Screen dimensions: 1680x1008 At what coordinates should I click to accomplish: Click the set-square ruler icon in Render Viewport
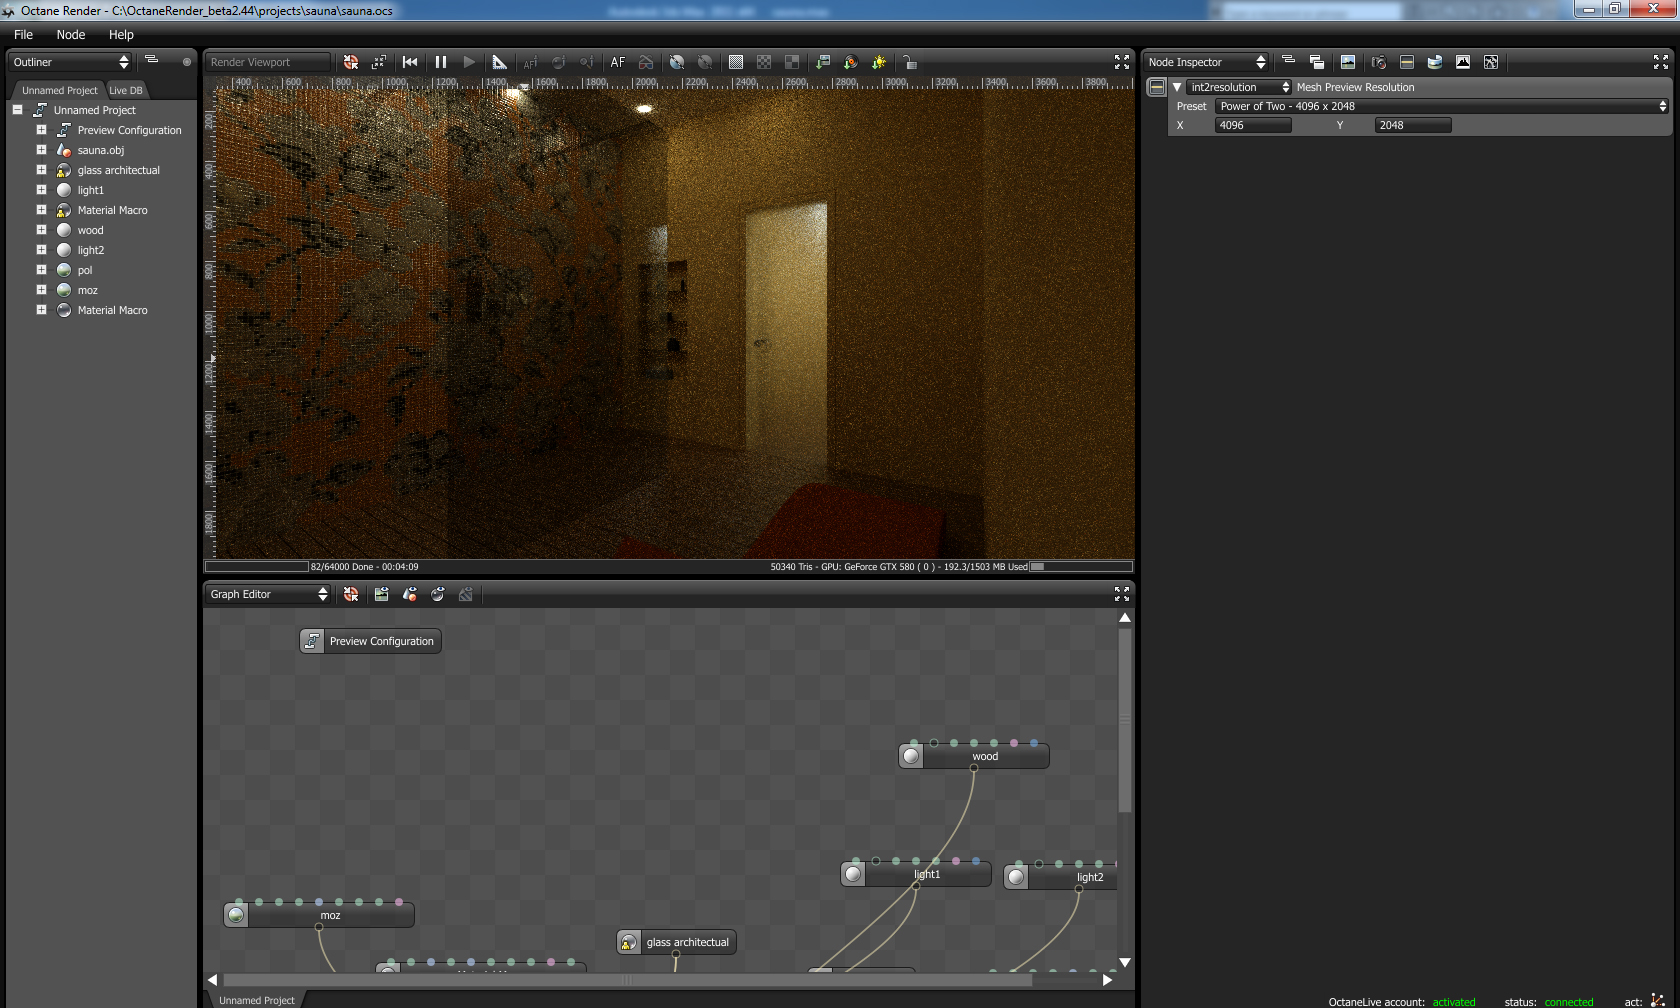pyautogui.click(x=499, y=62)
